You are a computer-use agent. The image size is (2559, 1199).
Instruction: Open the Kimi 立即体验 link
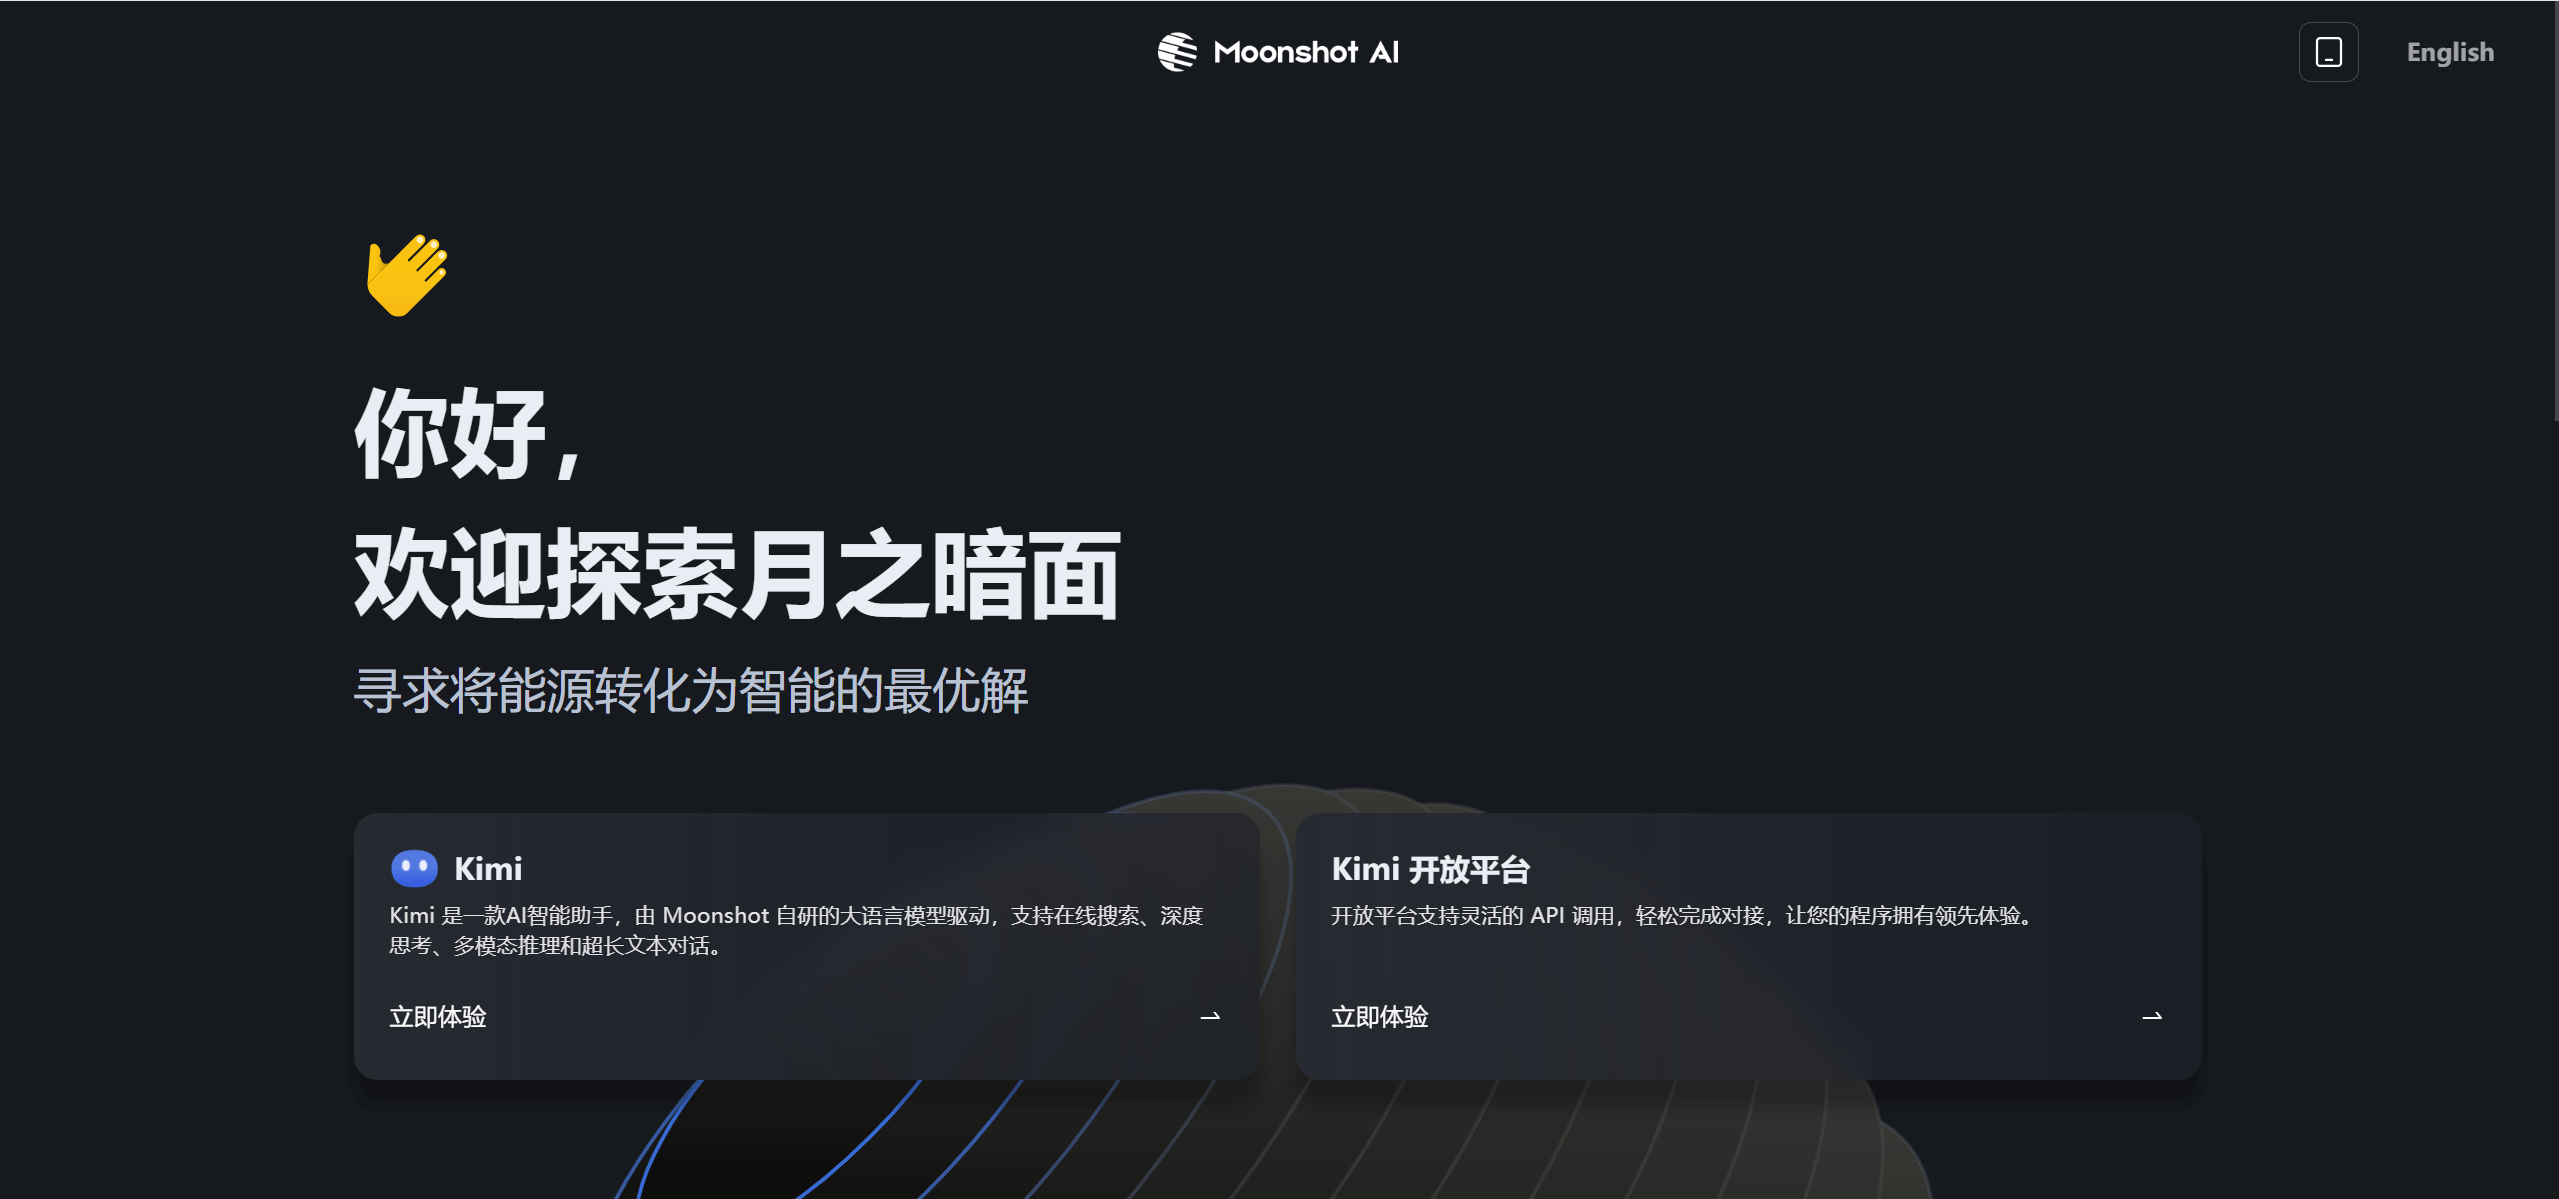(x=438, y=1016)
